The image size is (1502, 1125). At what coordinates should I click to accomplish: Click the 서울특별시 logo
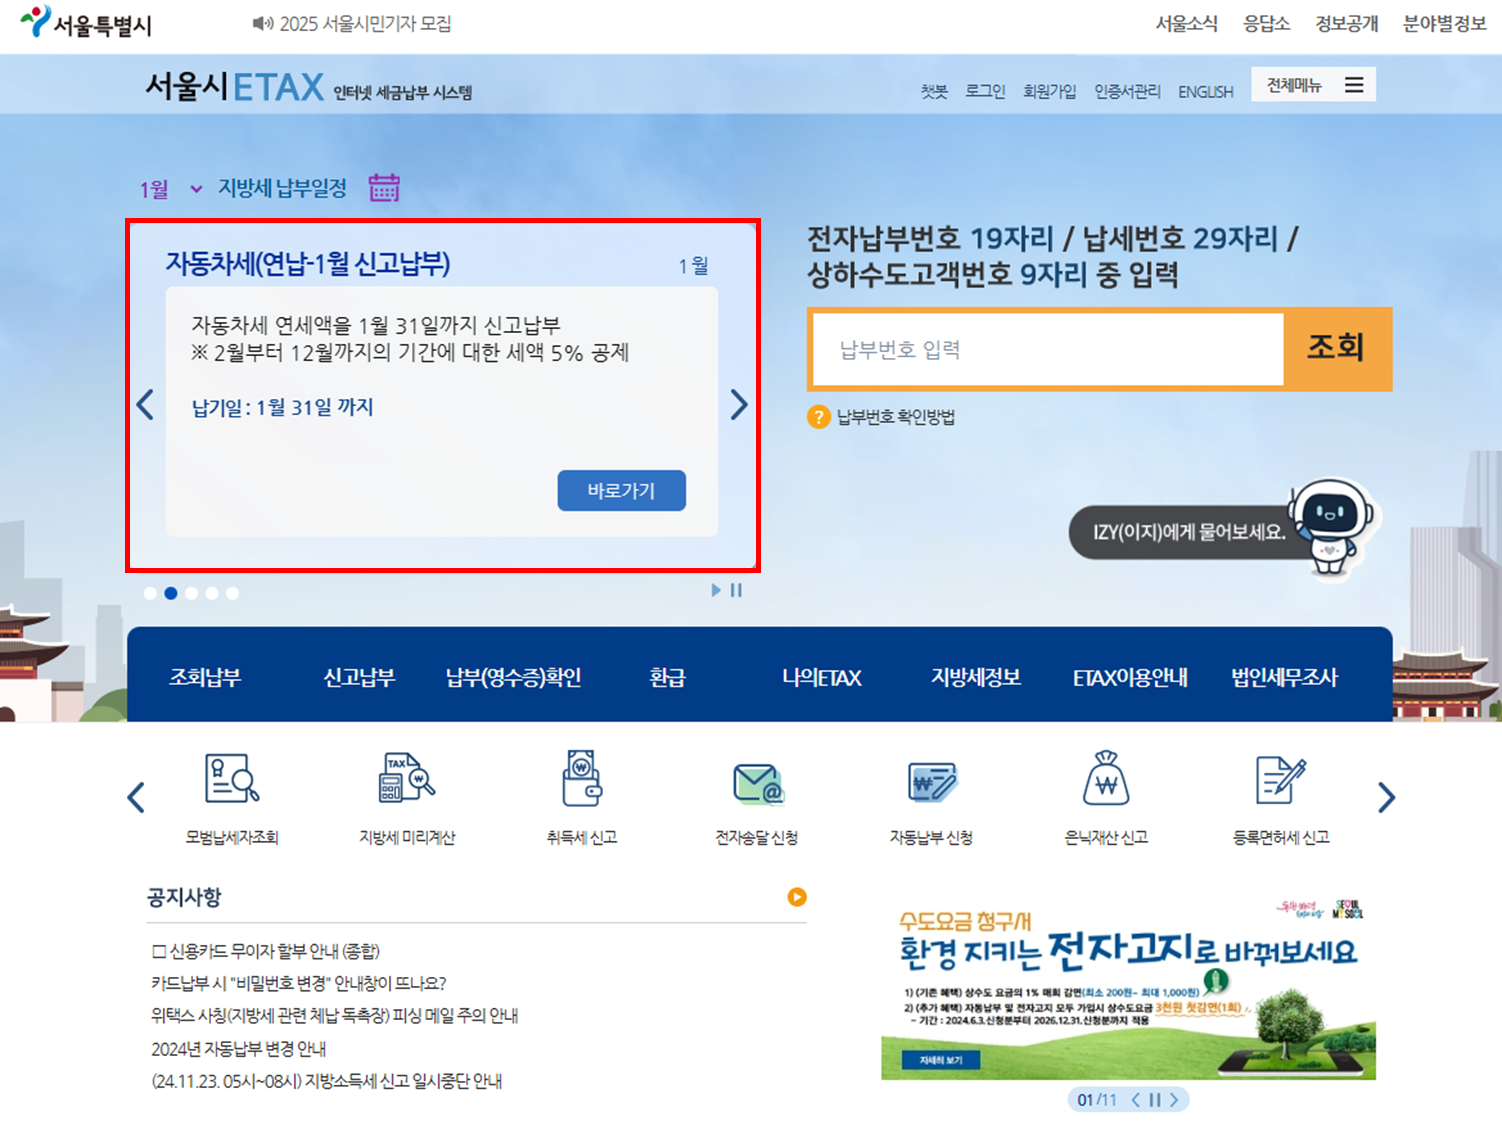tap(86, 22)
